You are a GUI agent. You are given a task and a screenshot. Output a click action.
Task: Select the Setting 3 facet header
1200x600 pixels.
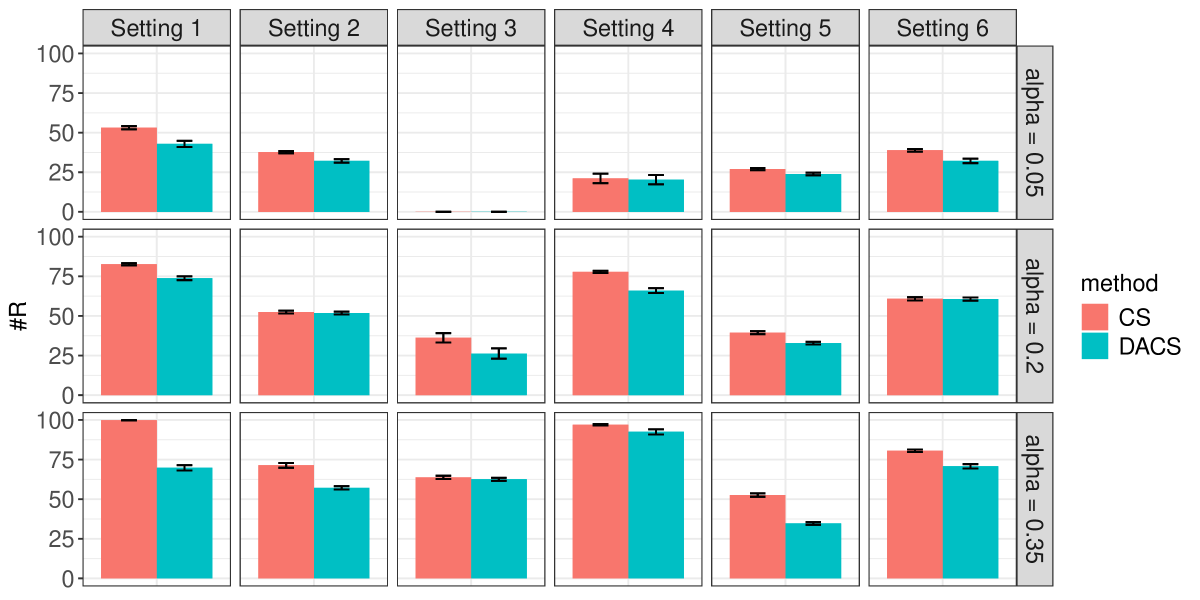click(471, 28)
